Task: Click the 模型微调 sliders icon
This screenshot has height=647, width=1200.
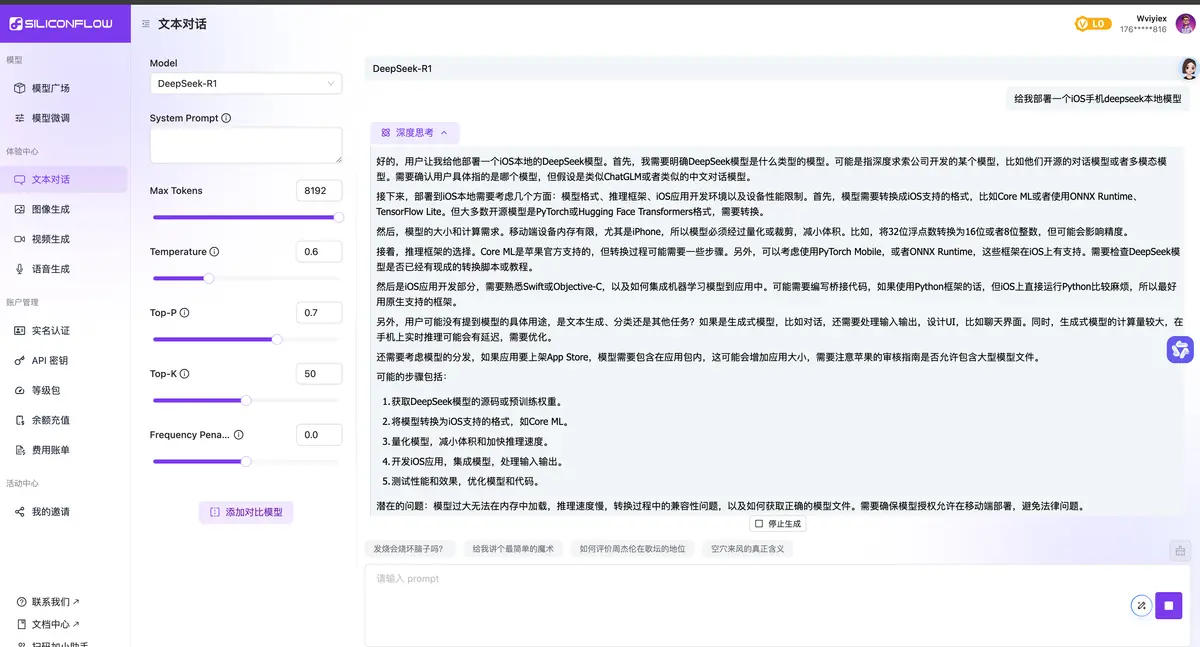Action: pyautogui.click(x=20, y=118)
